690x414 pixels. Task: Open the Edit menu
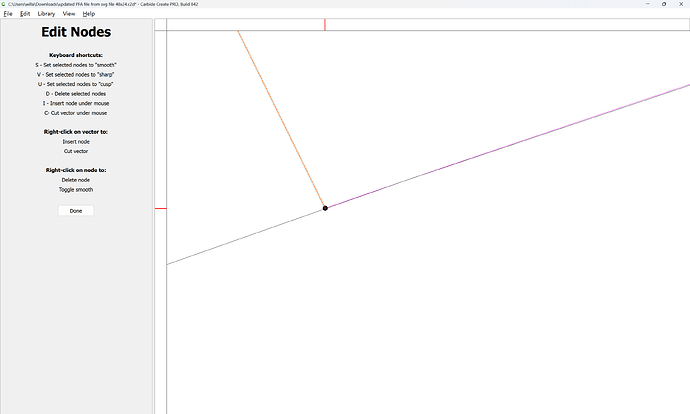pos(25,14)
